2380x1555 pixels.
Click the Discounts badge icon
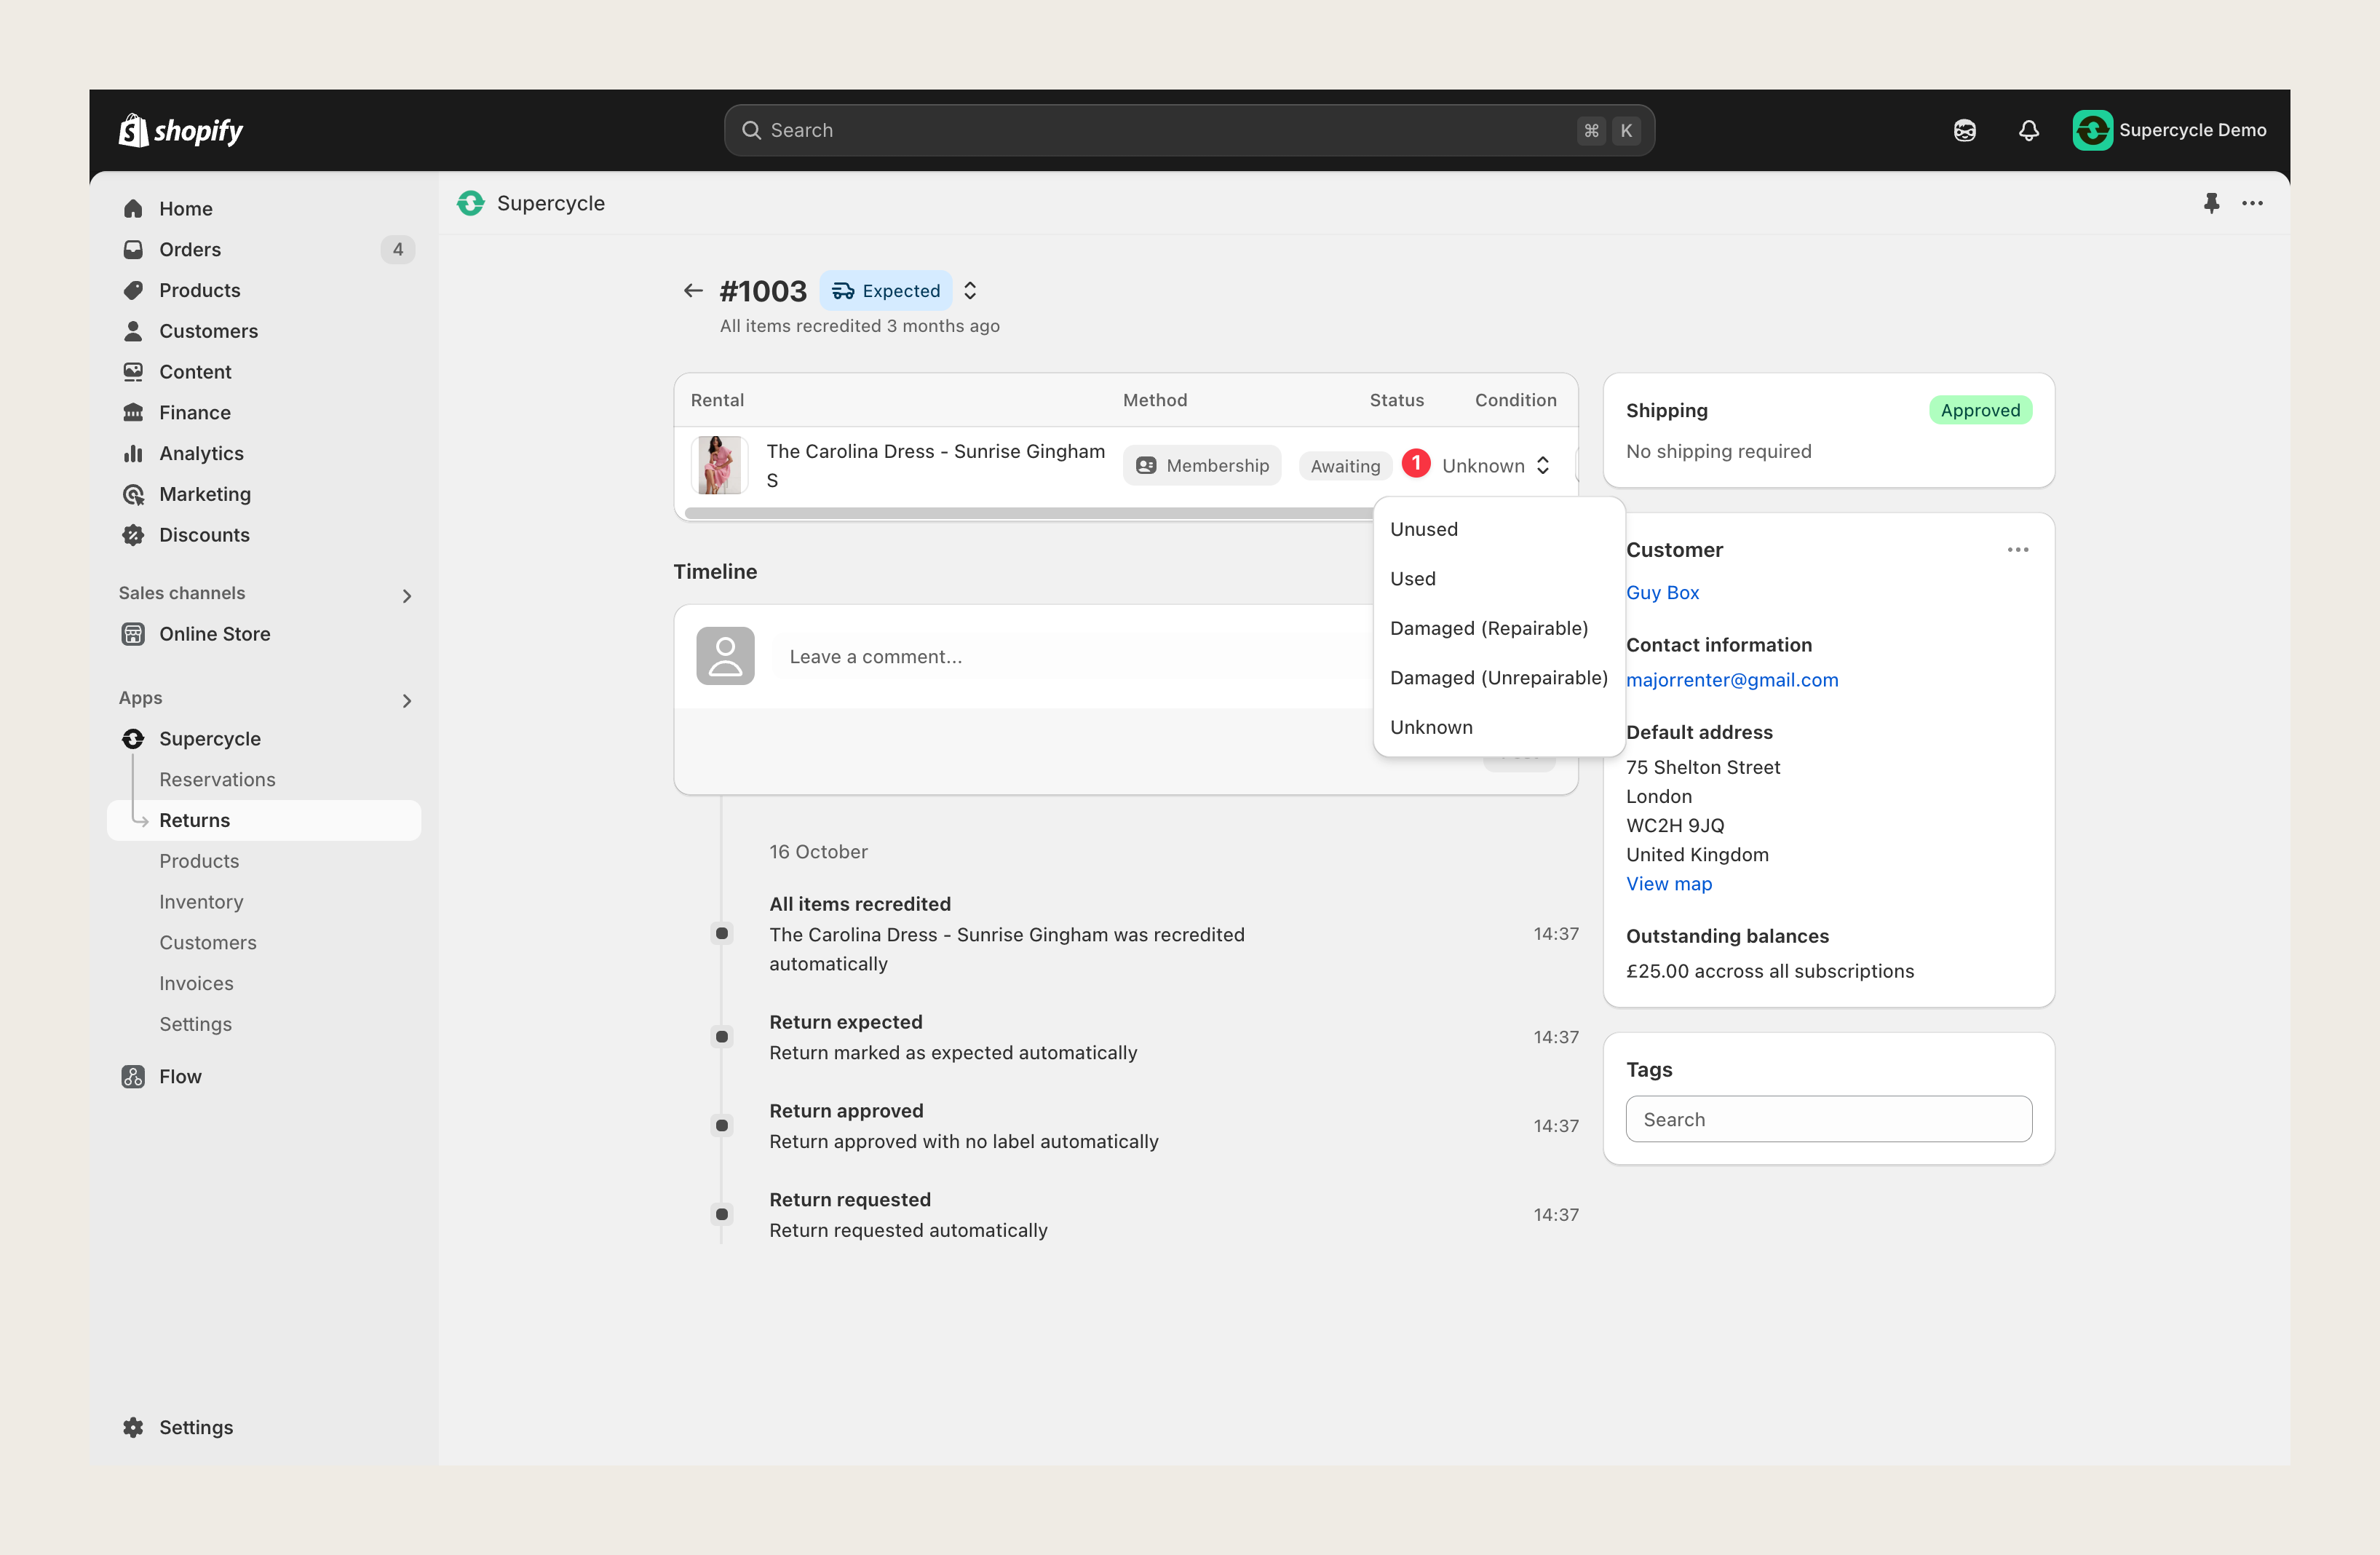click(133, 535)
